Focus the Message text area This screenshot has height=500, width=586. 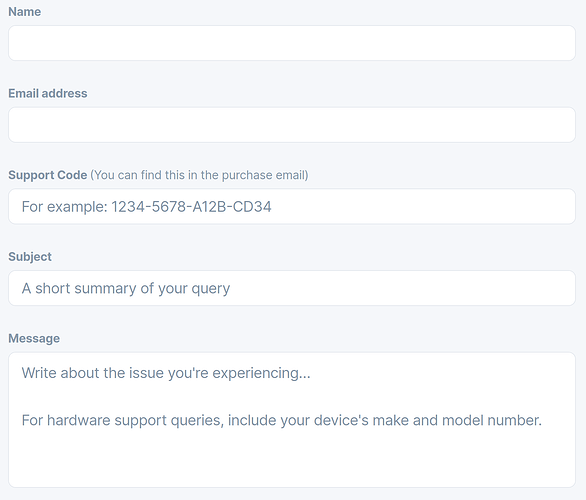click(x=292, y=420)
